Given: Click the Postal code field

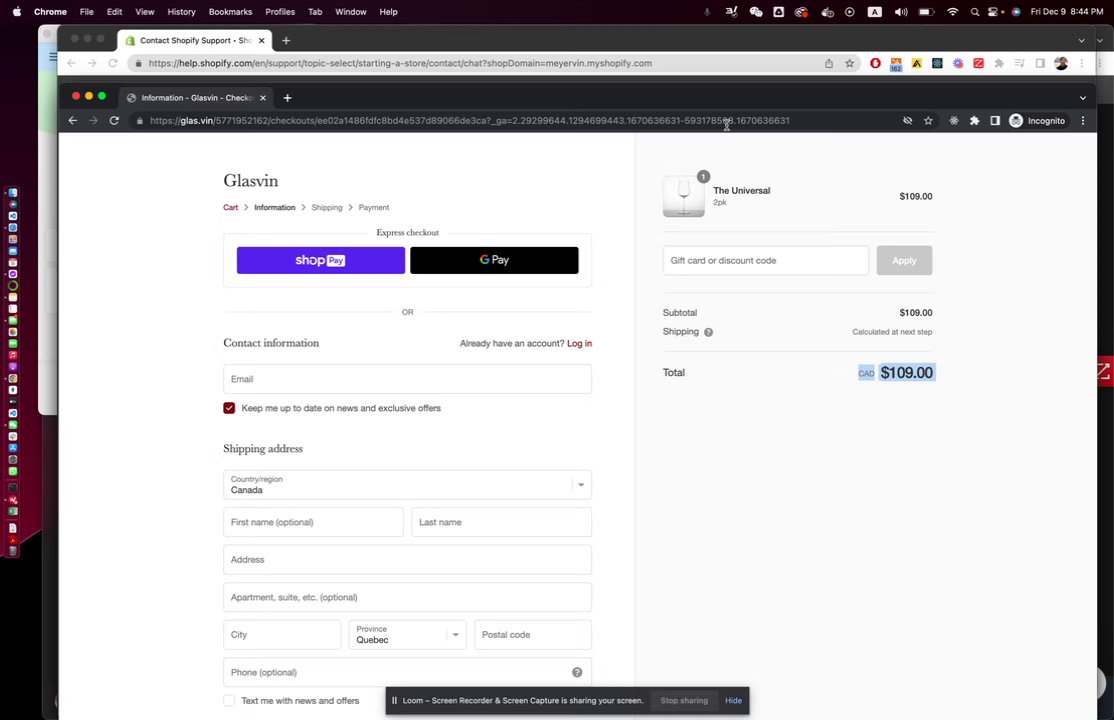Looking at the screenshot, I should point(533,635).
